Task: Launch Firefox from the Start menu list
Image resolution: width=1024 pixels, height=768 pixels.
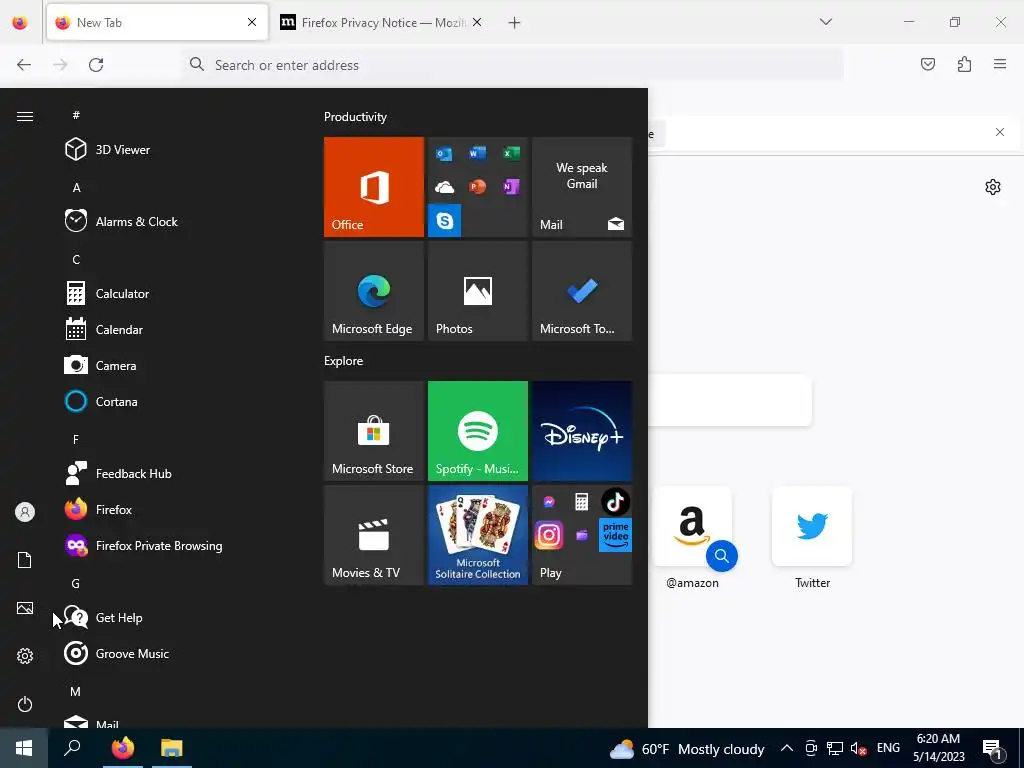Action: [x=176, y=509]
